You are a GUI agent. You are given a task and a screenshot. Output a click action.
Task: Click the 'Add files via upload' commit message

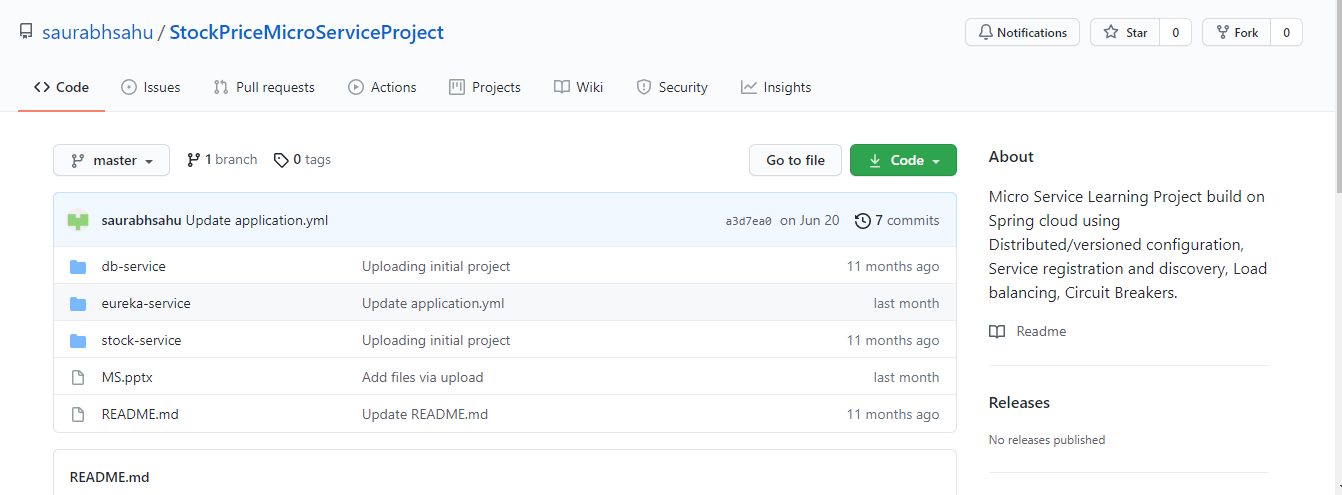(423, 378)
